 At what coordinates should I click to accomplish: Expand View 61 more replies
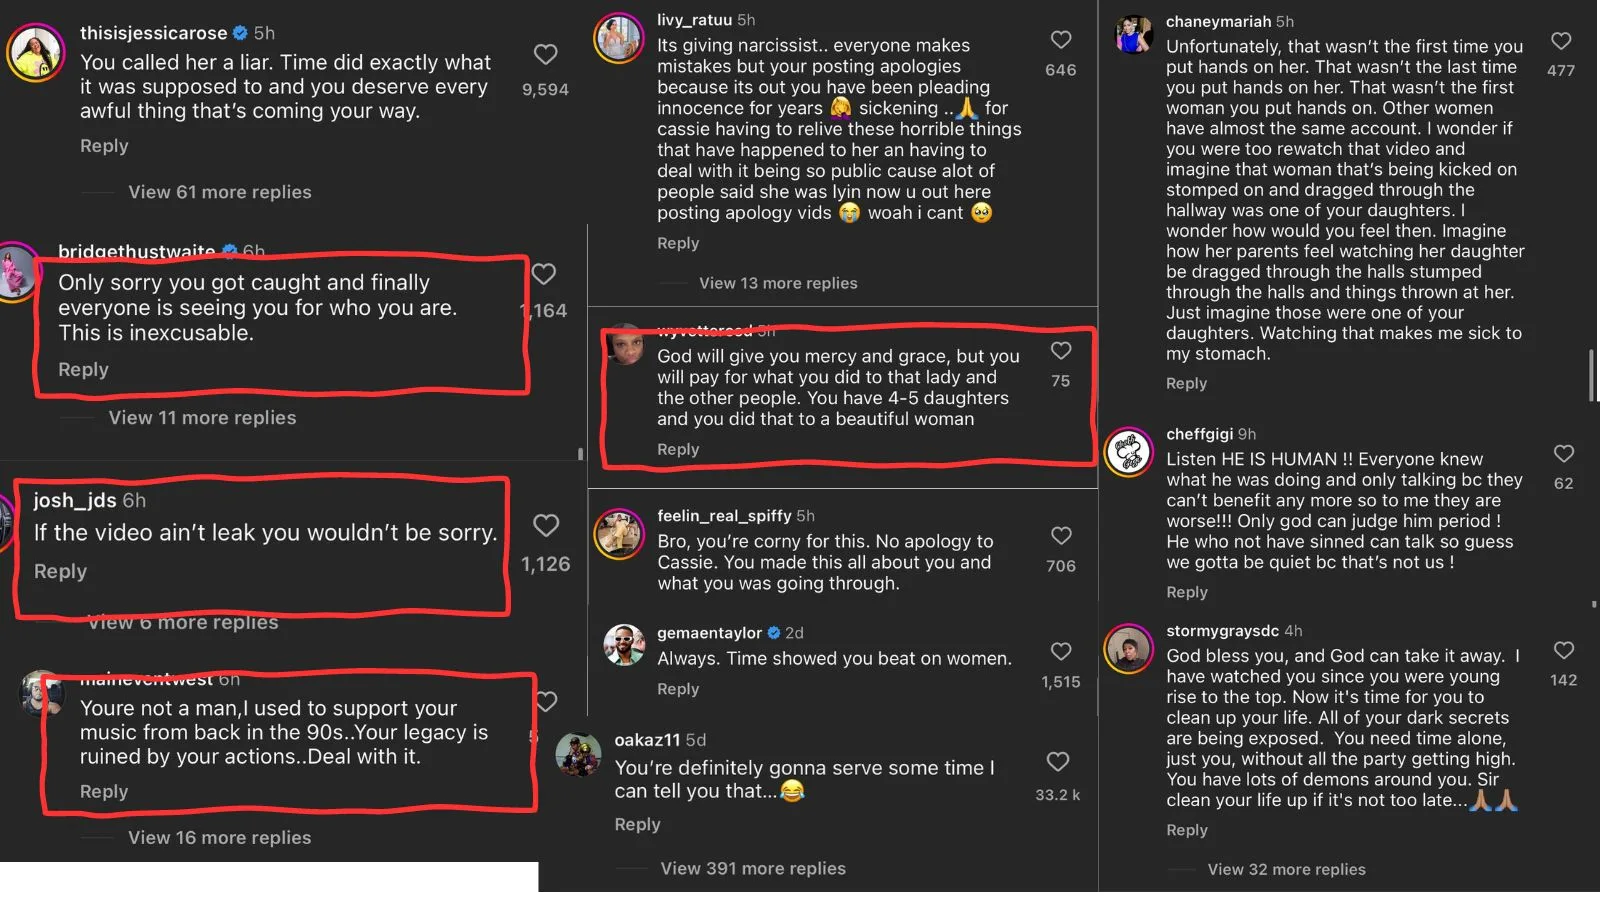pos(220,192)
